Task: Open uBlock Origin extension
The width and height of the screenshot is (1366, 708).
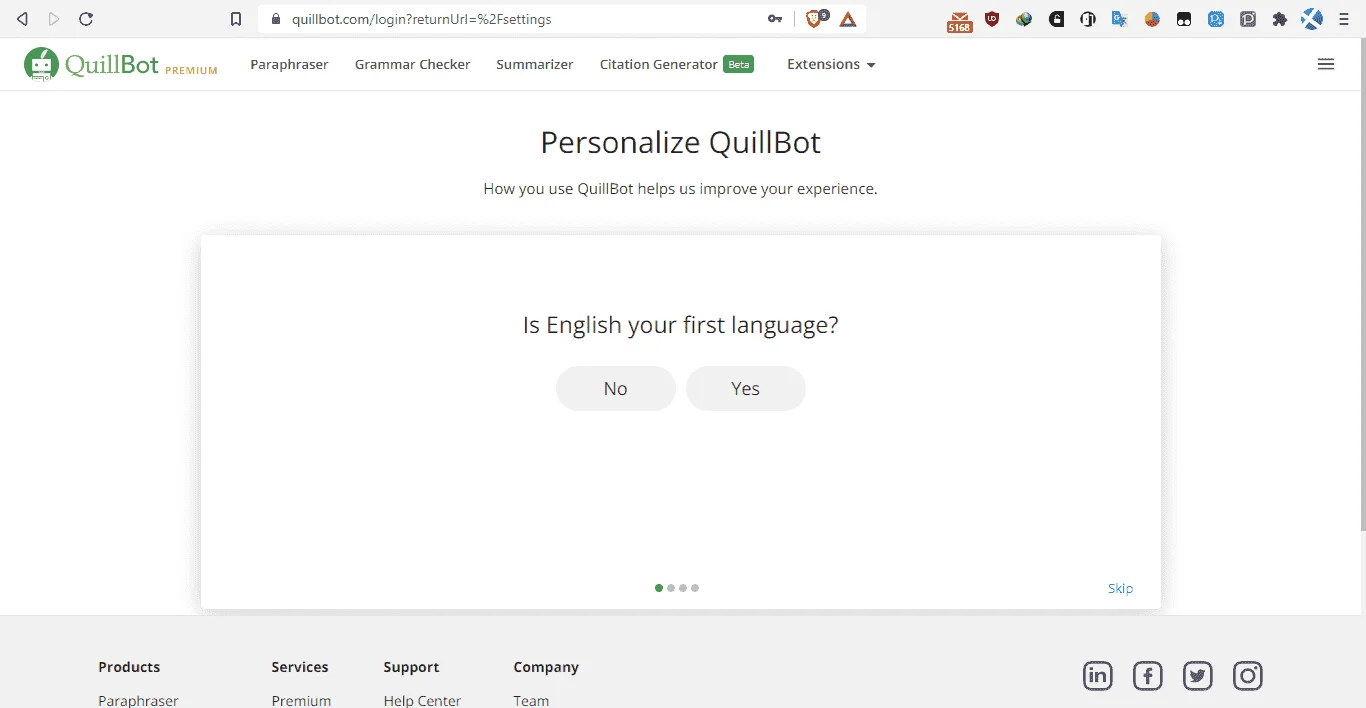Action: click(992, 18)
